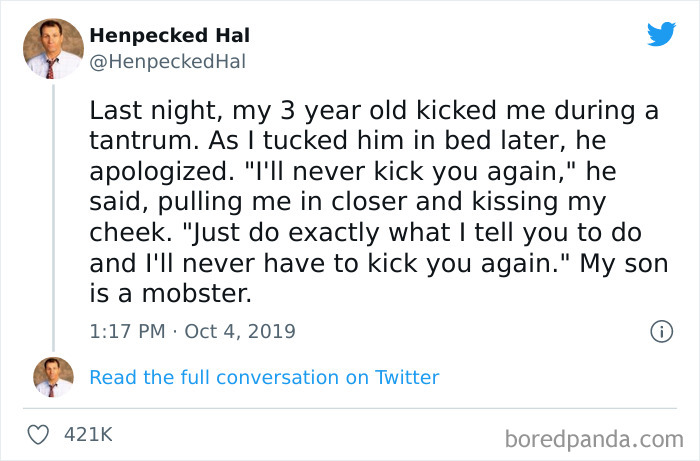Select the Oct 4, 2019 date
The width and height of the screenshot is (700, 461).
[x=241, y=331]
